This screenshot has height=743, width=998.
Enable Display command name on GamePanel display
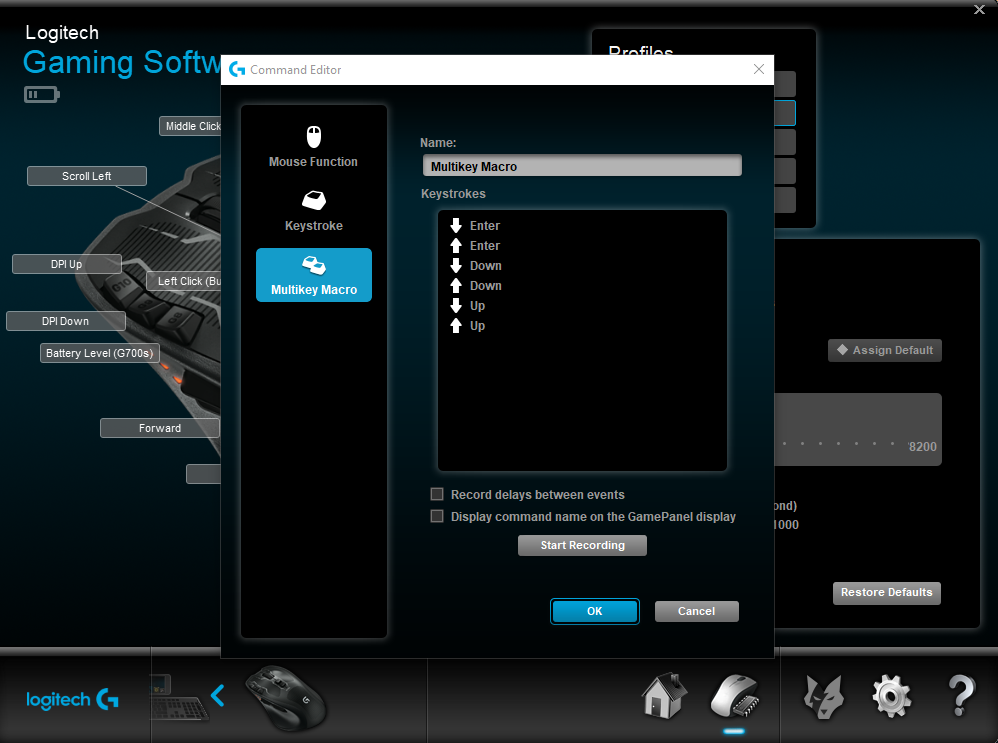pyautogui.click(x=437, y=516)
